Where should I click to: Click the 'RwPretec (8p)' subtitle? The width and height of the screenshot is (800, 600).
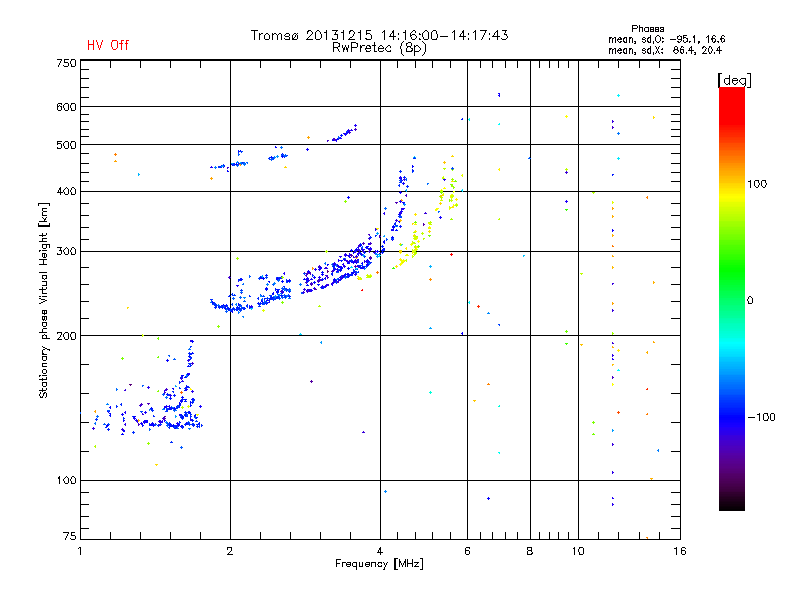click(x=379, y=48)
